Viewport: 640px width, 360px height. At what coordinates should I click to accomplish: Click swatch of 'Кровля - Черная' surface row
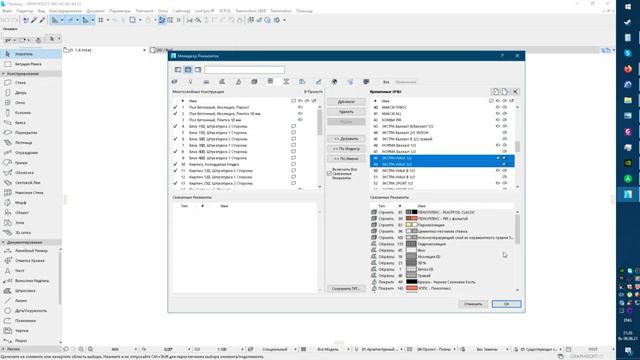tap(411, 282)
